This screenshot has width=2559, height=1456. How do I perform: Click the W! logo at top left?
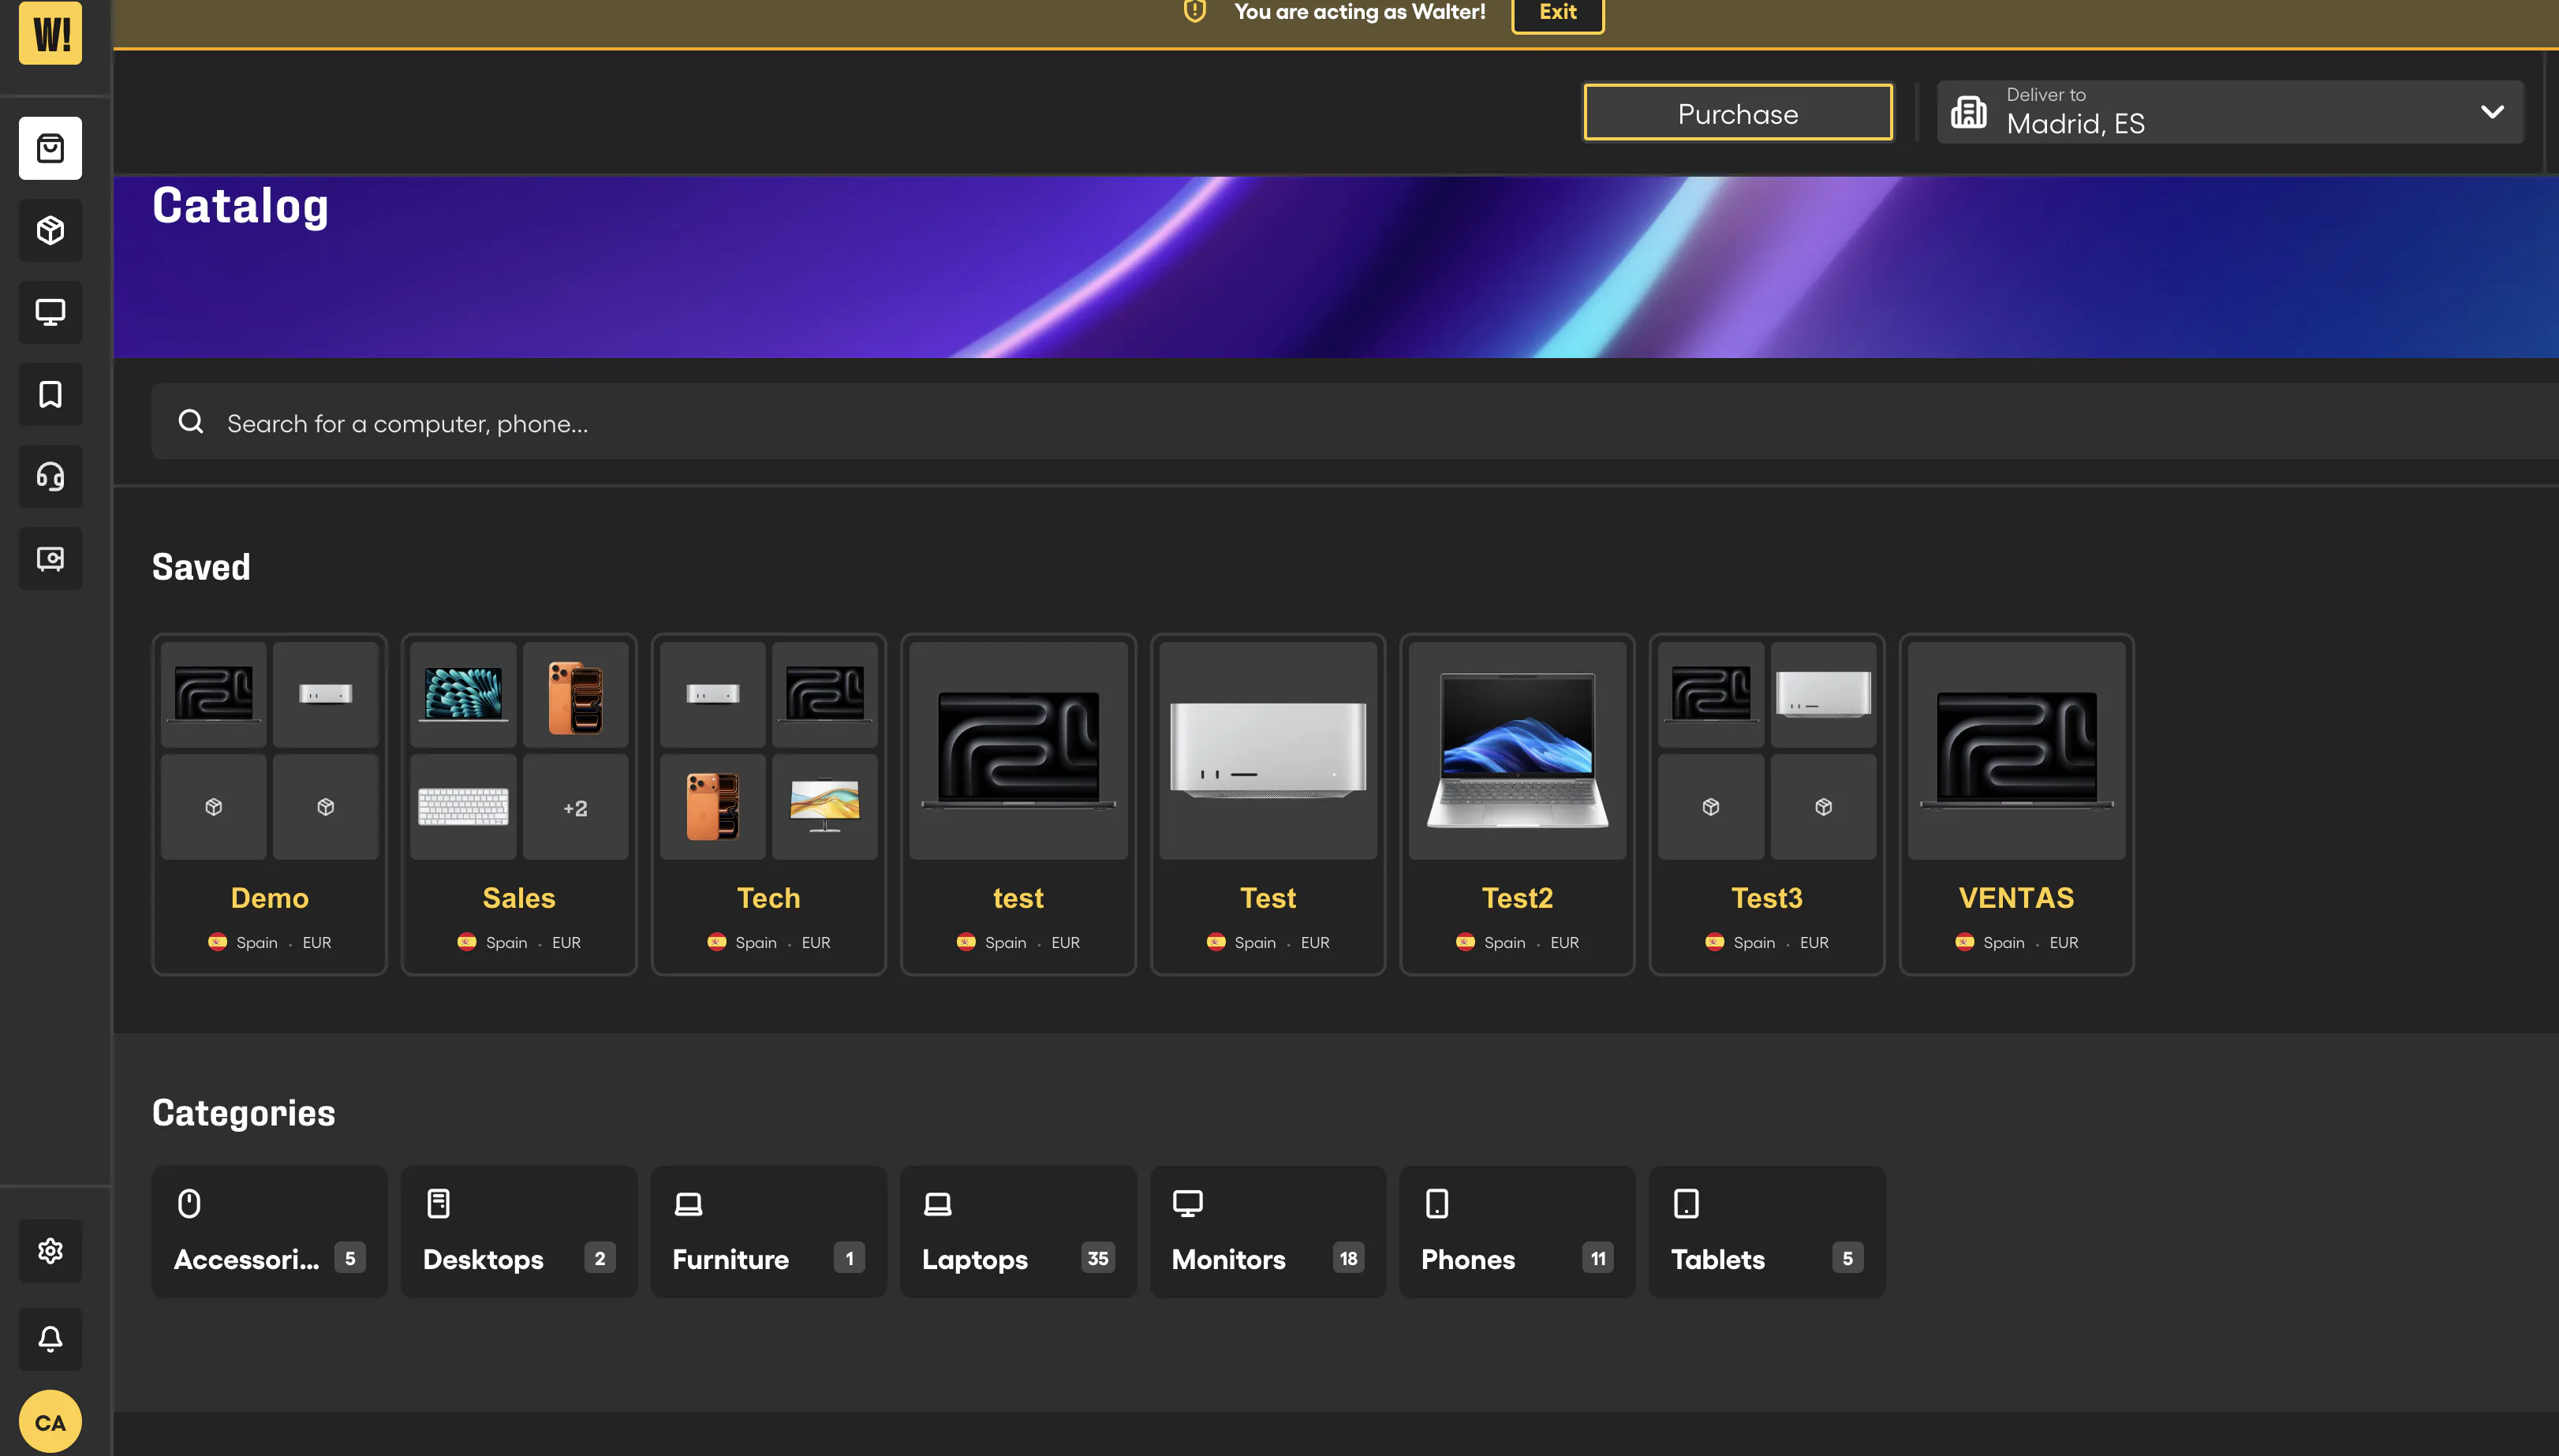point(50,32)
